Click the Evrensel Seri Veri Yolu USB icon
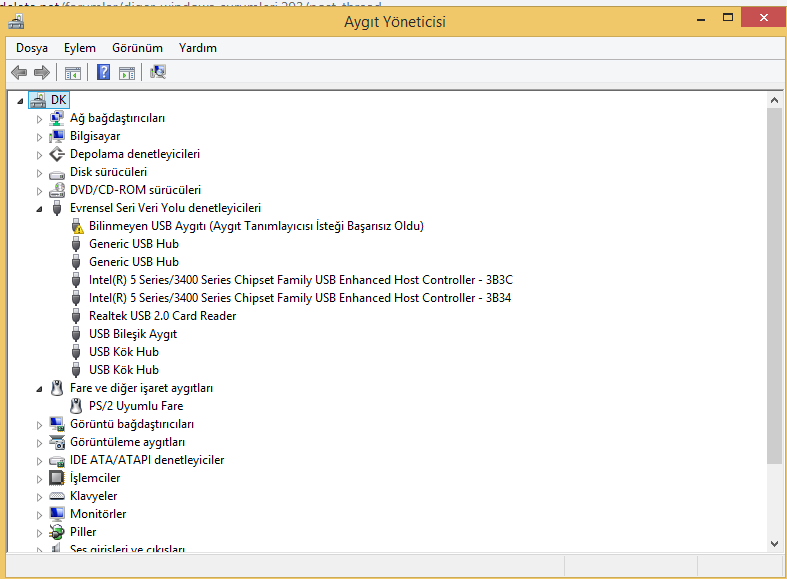The height and width of the screenshot is (579, 787). 57,208
